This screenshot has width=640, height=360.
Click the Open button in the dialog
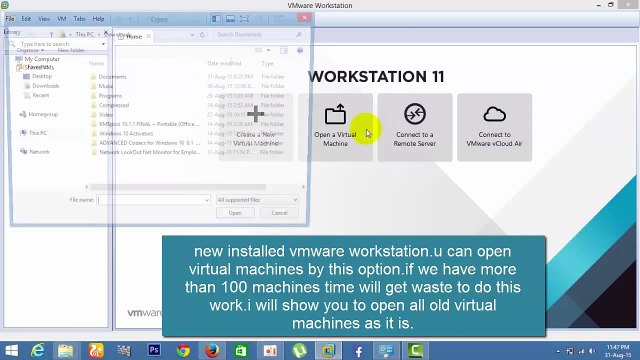[235, 213]
